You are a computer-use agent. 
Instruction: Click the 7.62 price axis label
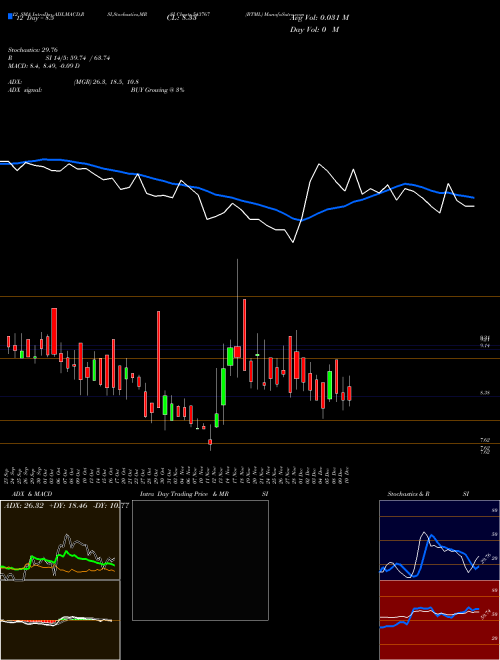pyautogui.click(x=485, y=440)
